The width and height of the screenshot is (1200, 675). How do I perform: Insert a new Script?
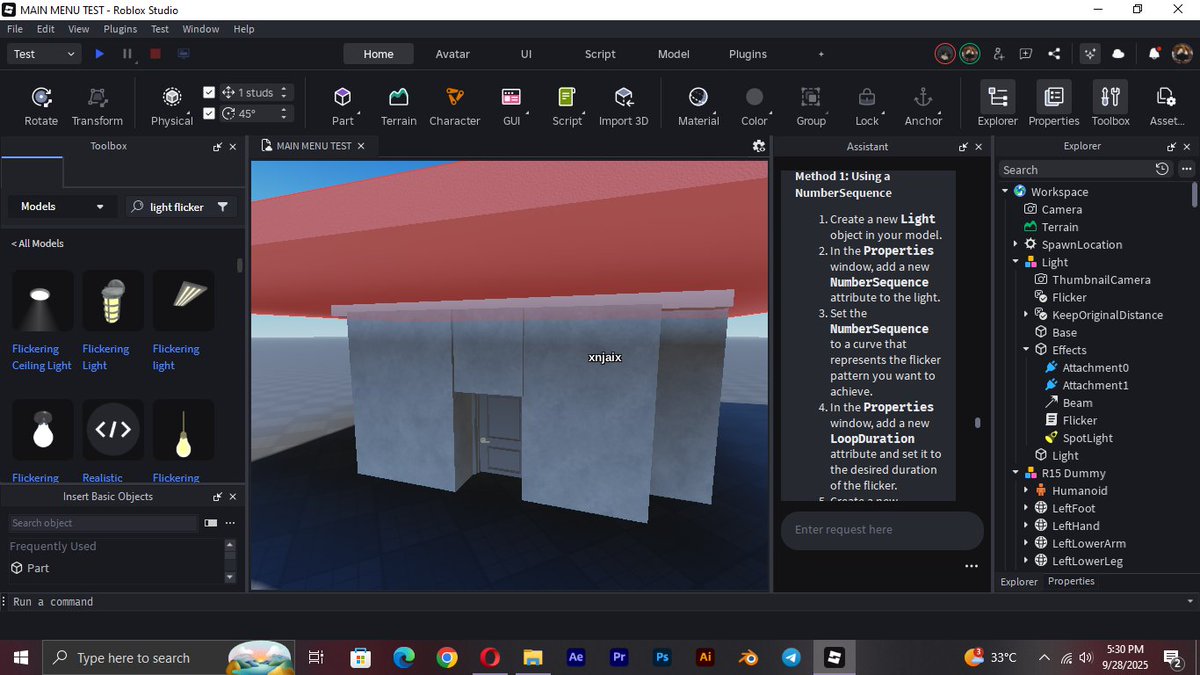(567, 105)
